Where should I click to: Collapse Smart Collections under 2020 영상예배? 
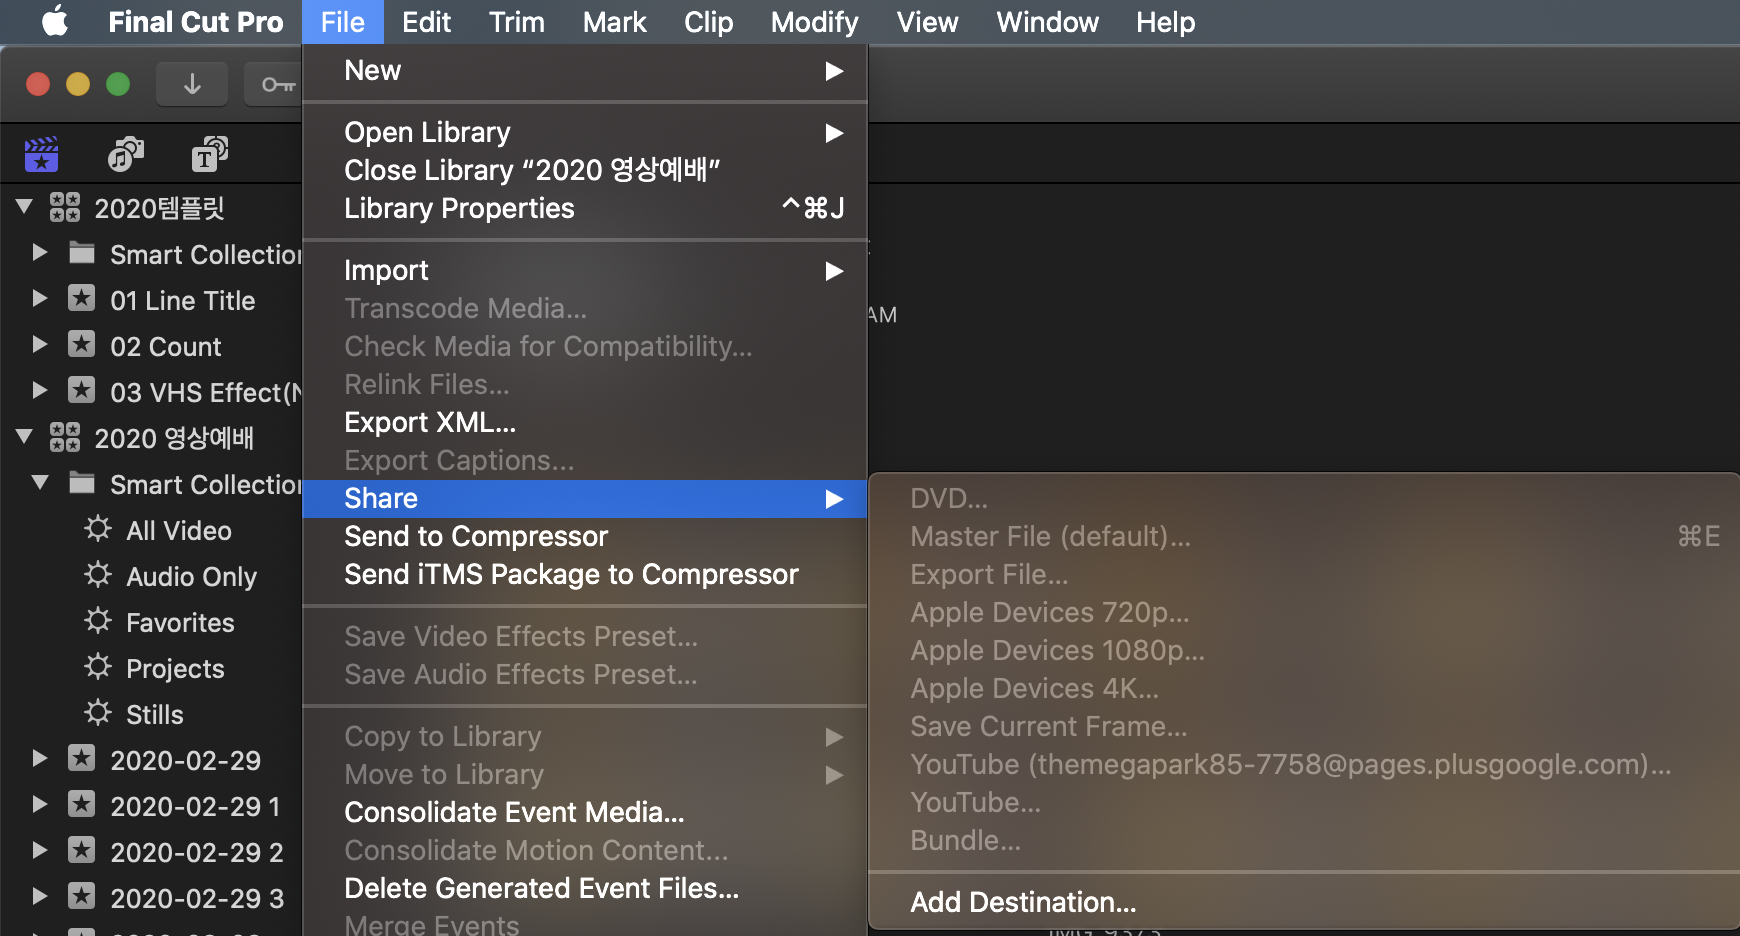coord(40,483)
